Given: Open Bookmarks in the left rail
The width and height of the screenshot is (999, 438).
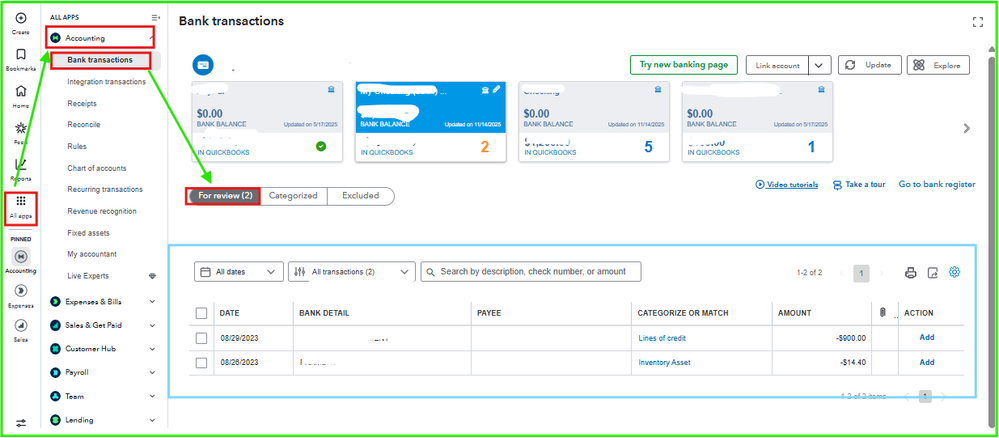Looking at the screenshot, I should (21, 54).
